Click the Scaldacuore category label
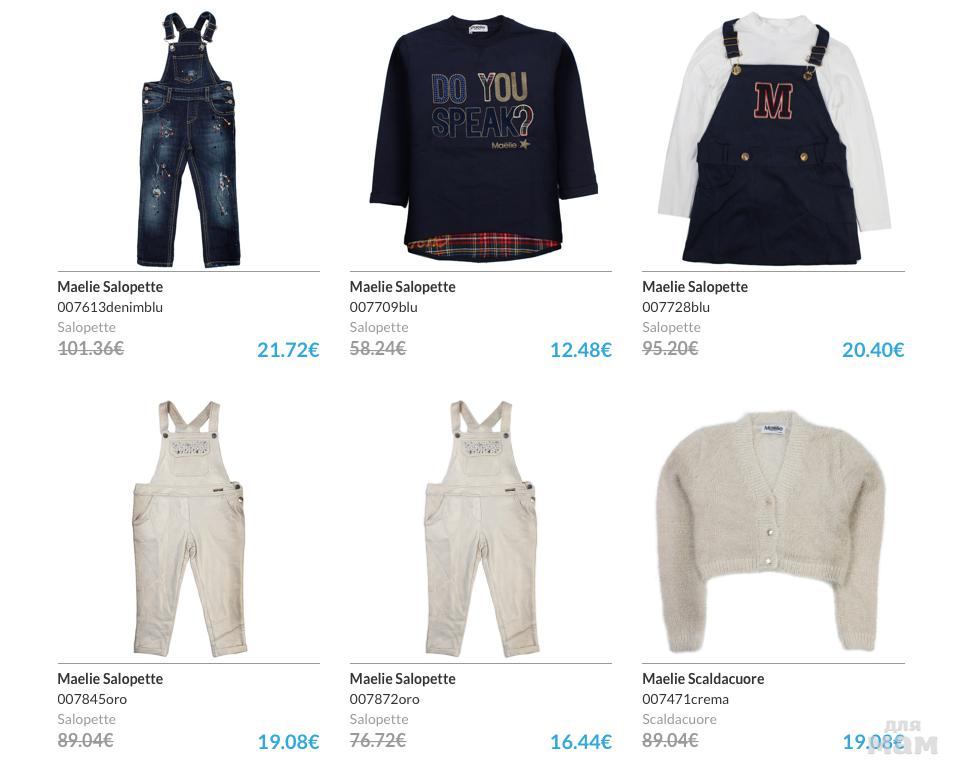The height and width of the screenshot is (769, 953). click(679, 719)
